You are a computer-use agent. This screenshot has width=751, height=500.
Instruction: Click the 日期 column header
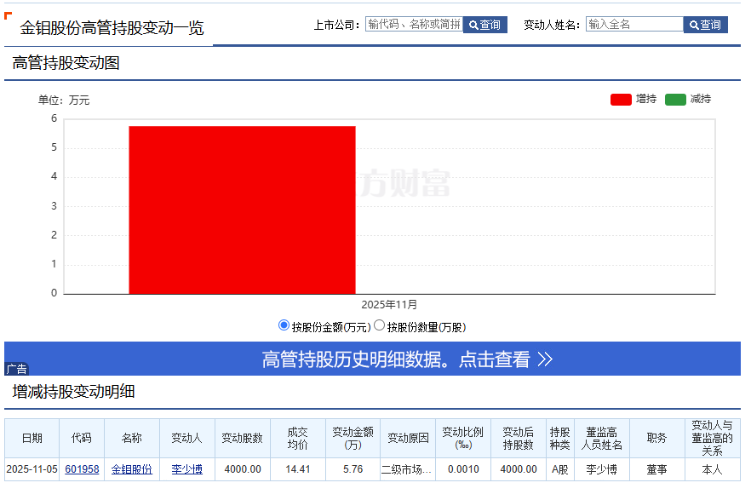coord(32,438)
